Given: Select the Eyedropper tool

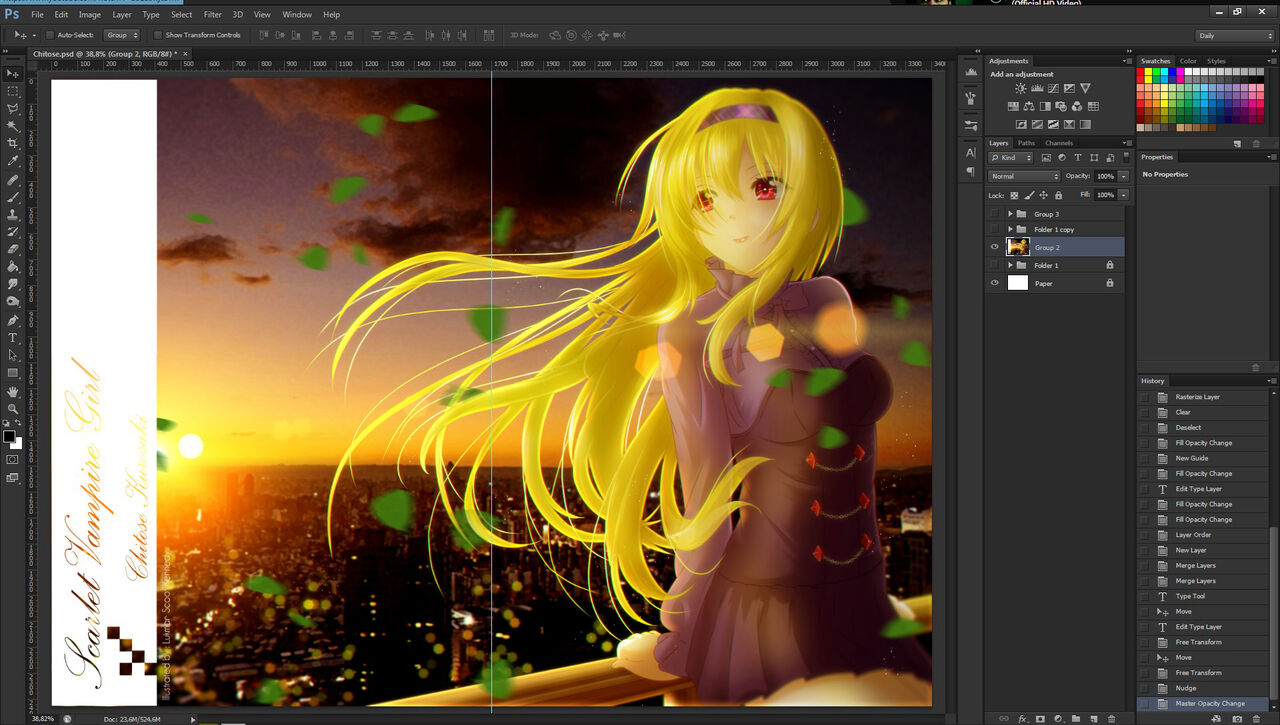Looking at the screenshot, I should click(x=13, y=161).
